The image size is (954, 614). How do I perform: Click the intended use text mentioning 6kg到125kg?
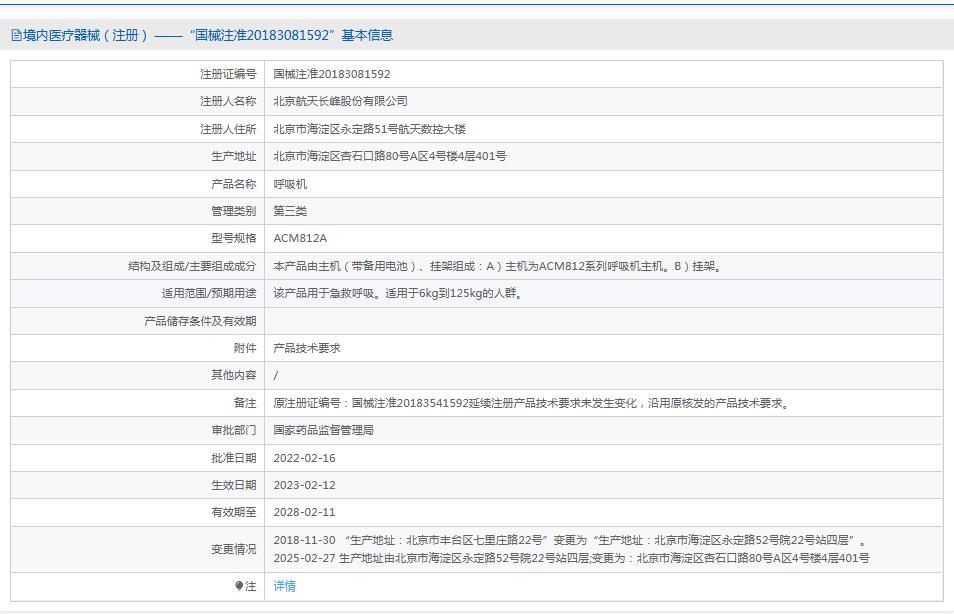397,293
